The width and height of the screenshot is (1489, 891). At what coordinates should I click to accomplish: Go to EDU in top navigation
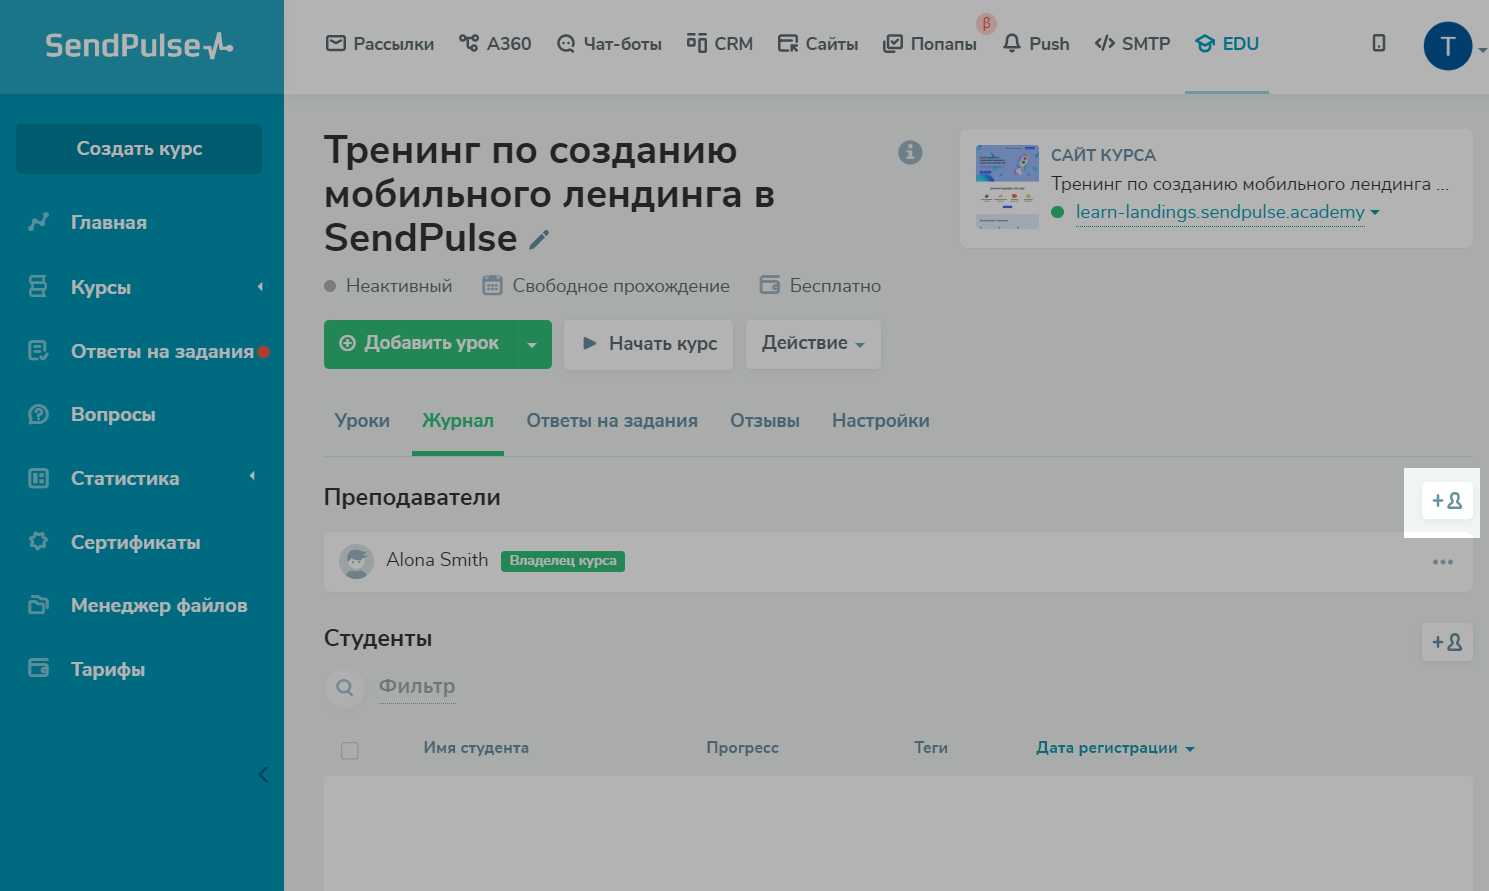(x=1227, y=44)
